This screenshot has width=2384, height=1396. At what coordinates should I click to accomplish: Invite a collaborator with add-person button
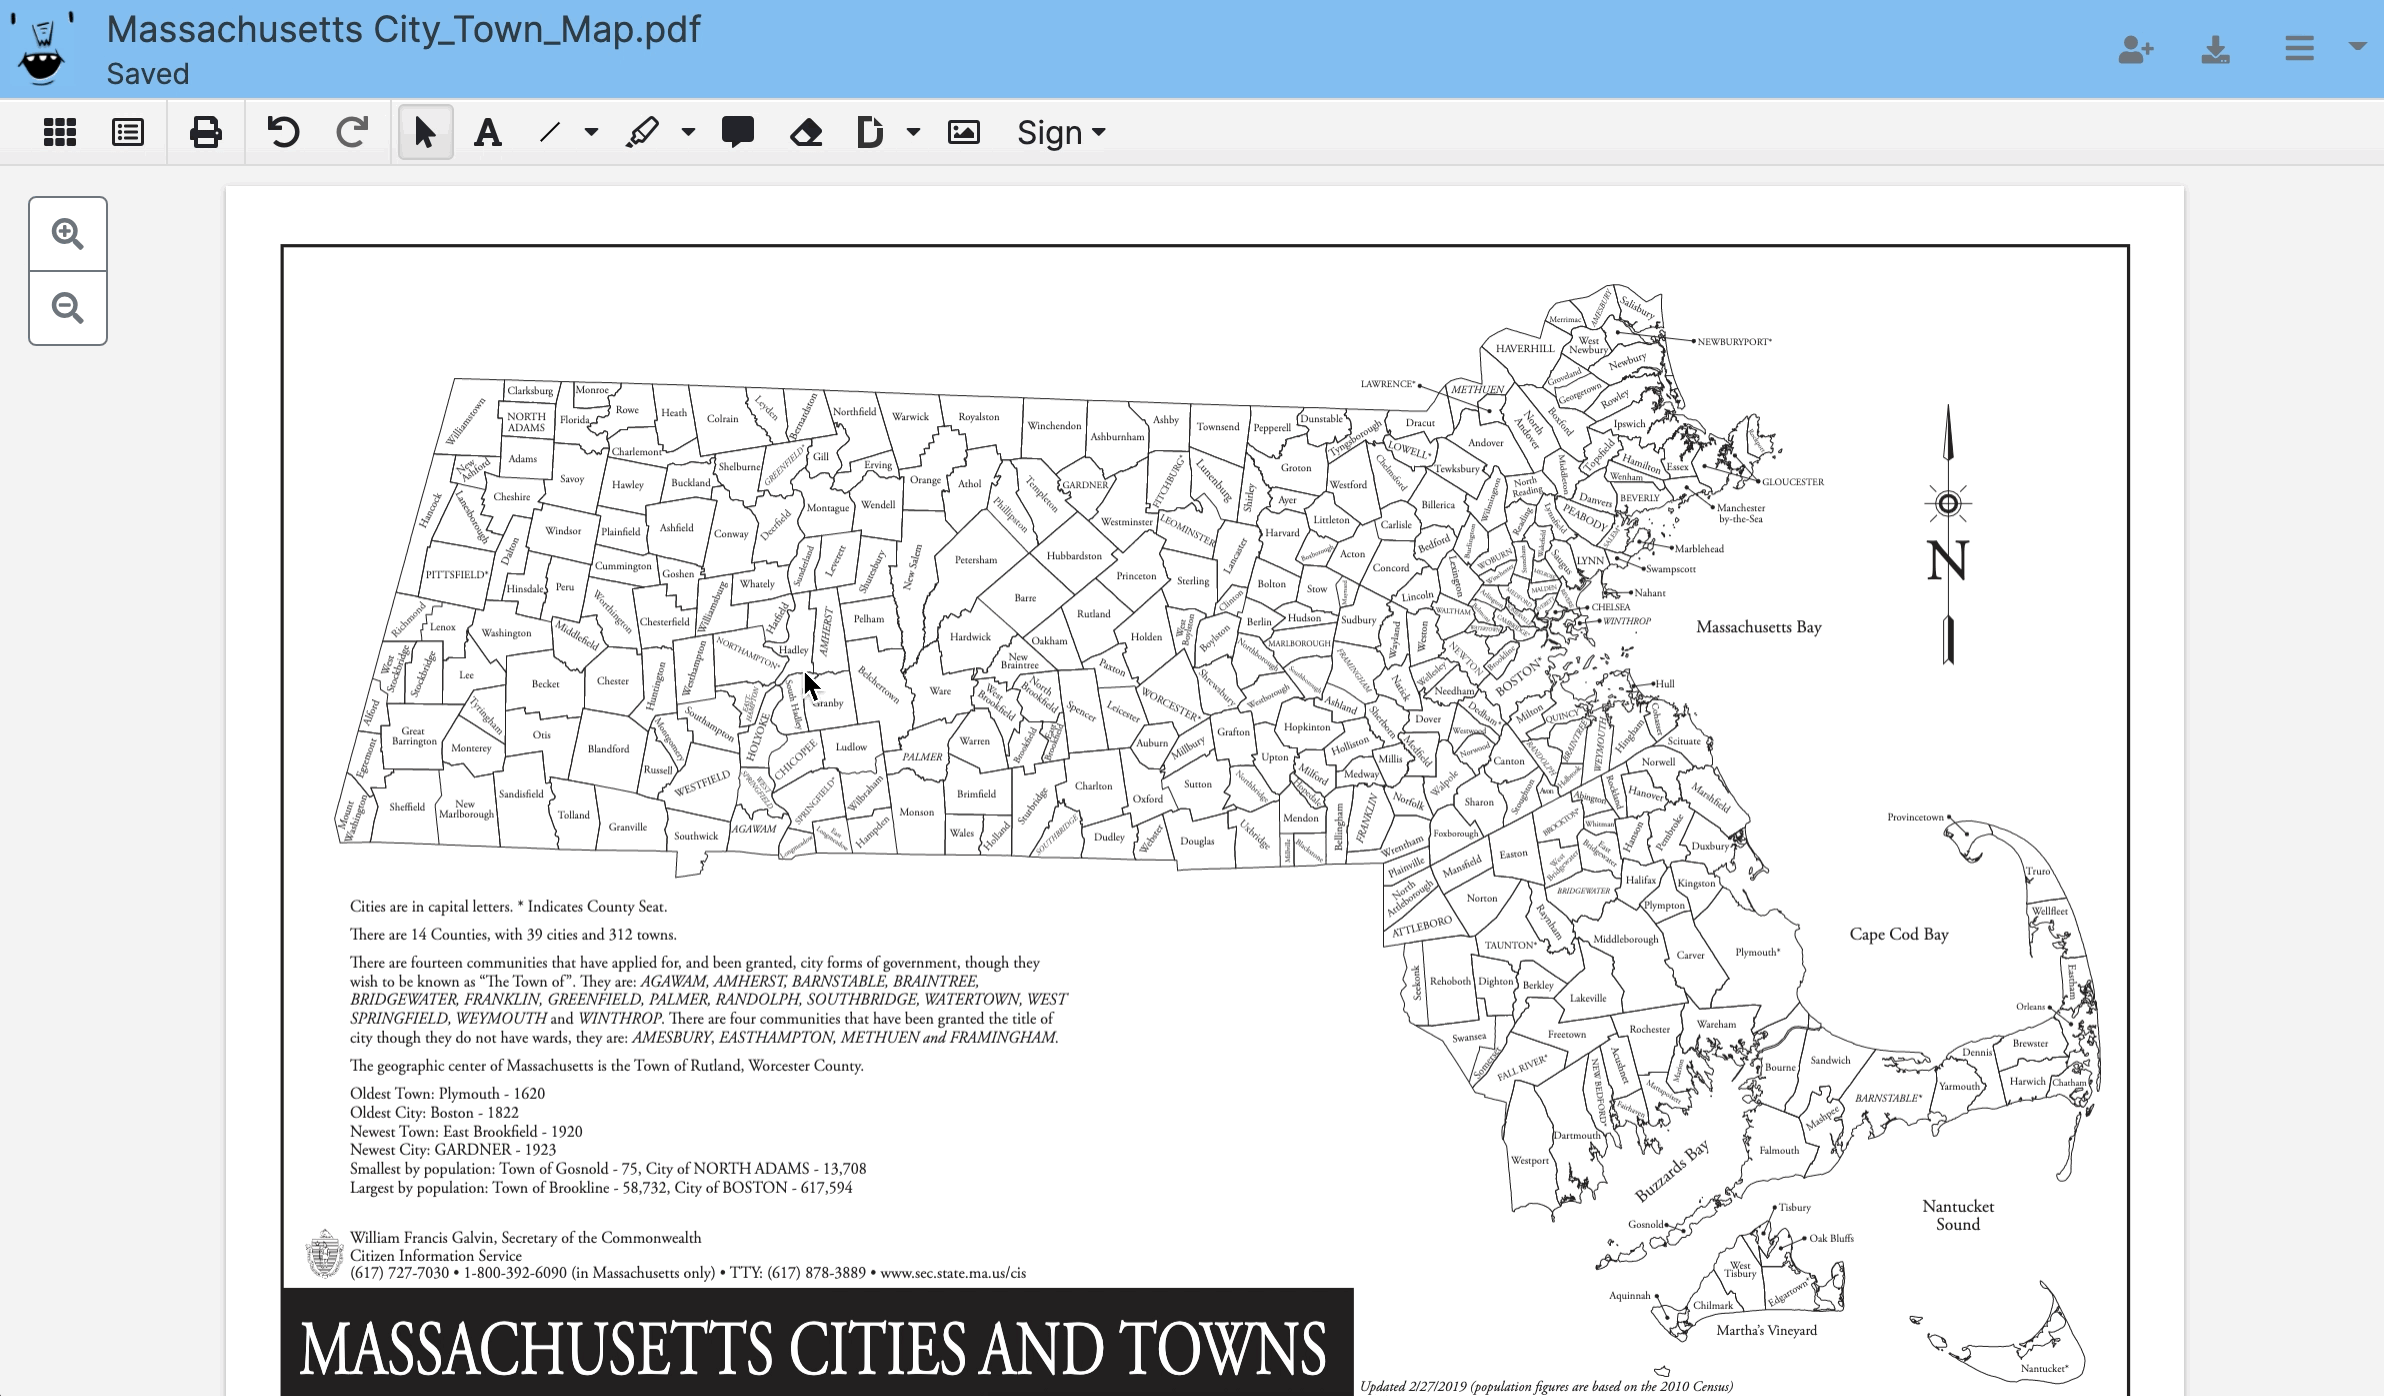(2135, 48)
